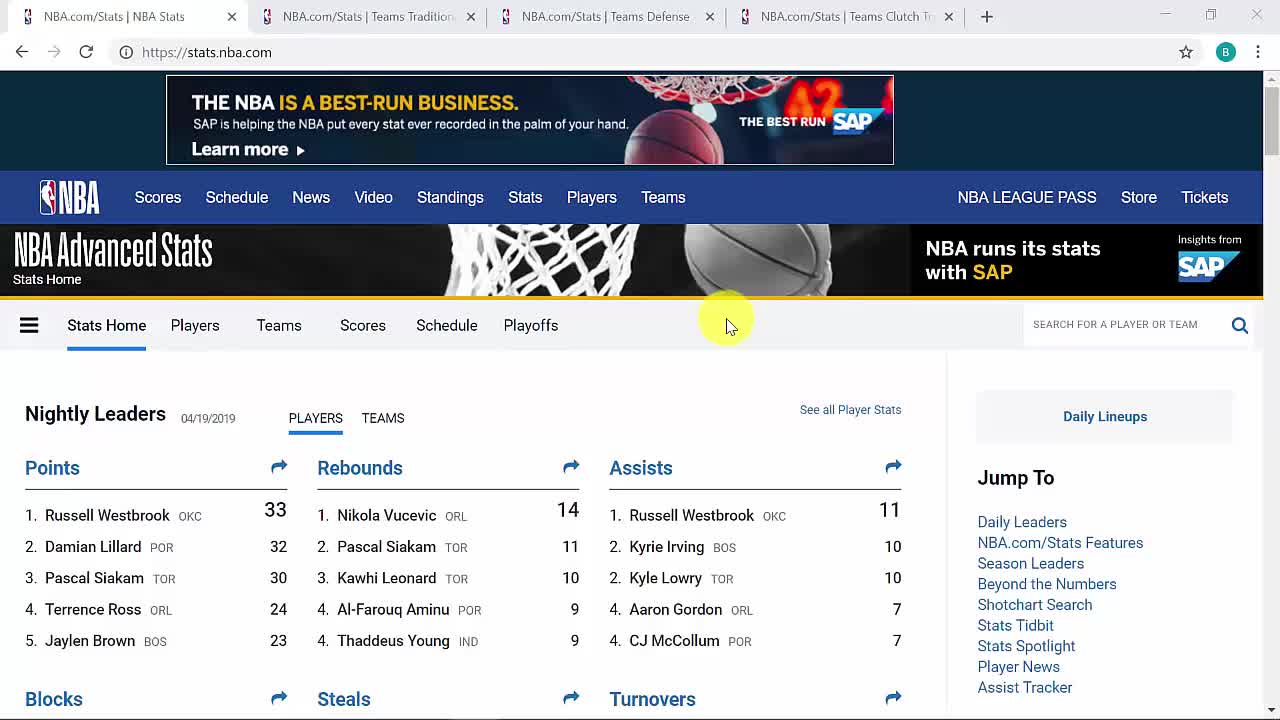
Task: Reload the page
Action: coord(86,52)
